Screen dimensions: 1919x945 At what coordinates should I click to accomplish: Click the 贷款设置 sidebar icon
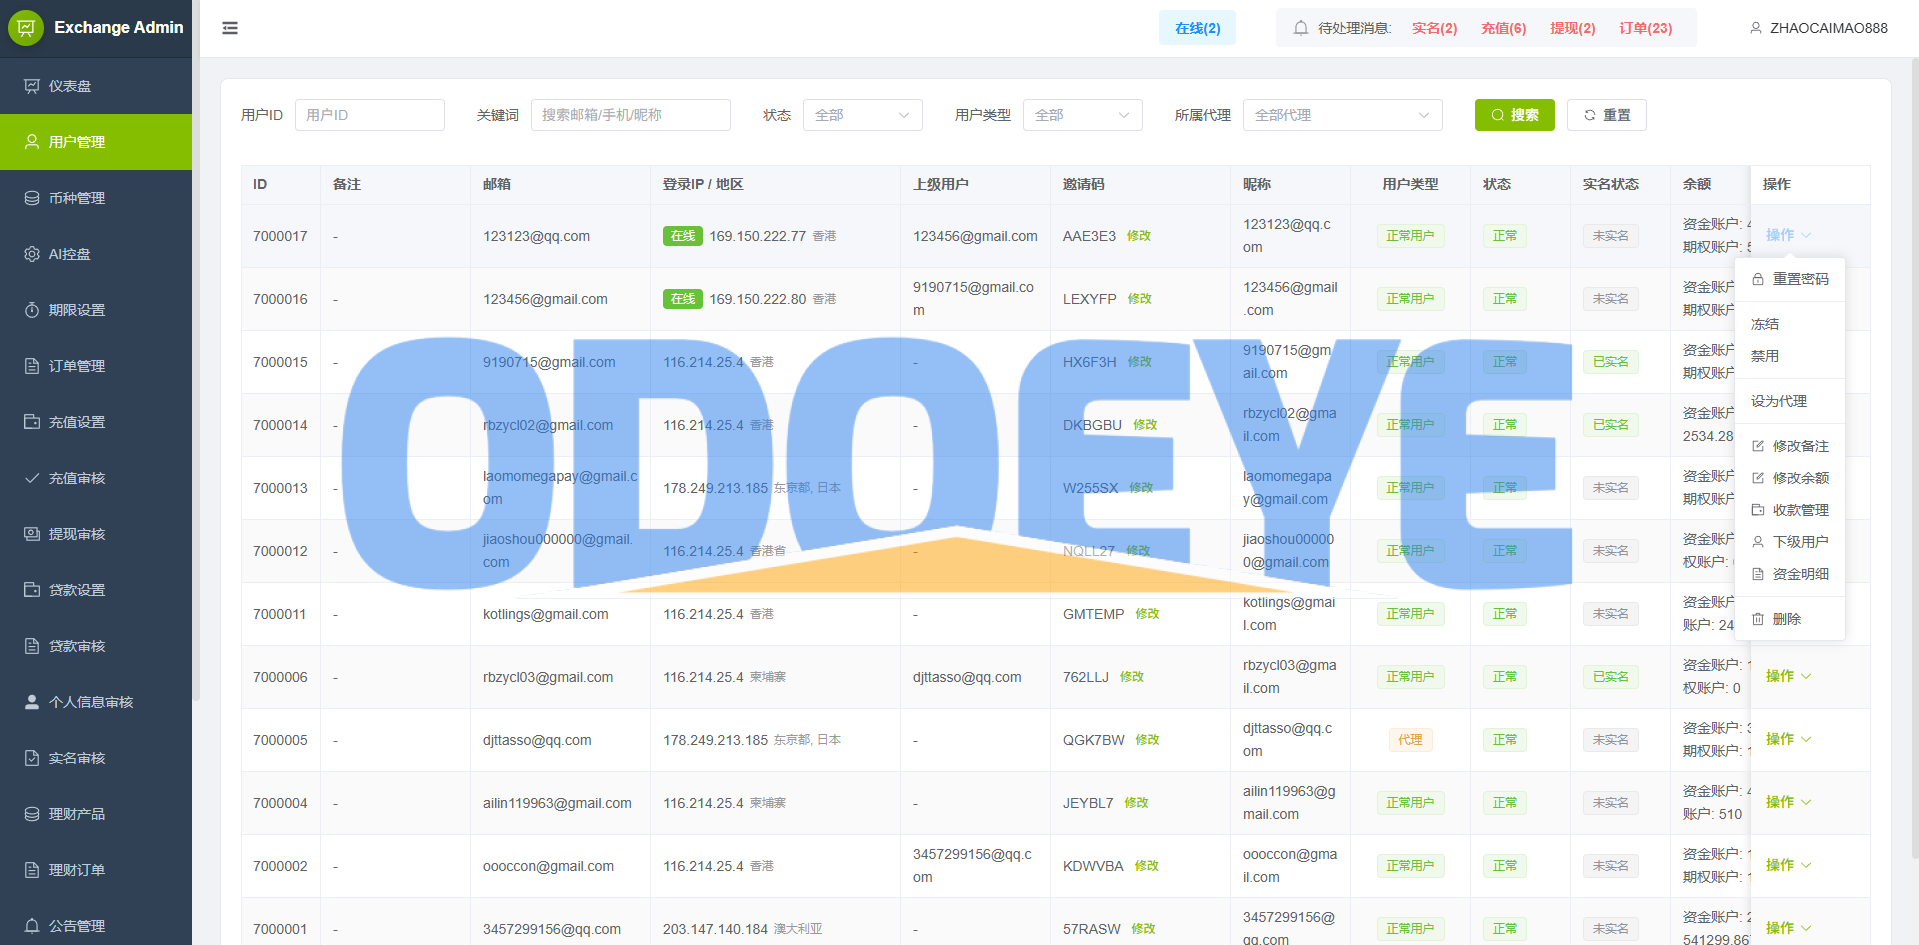pos(32,590)
